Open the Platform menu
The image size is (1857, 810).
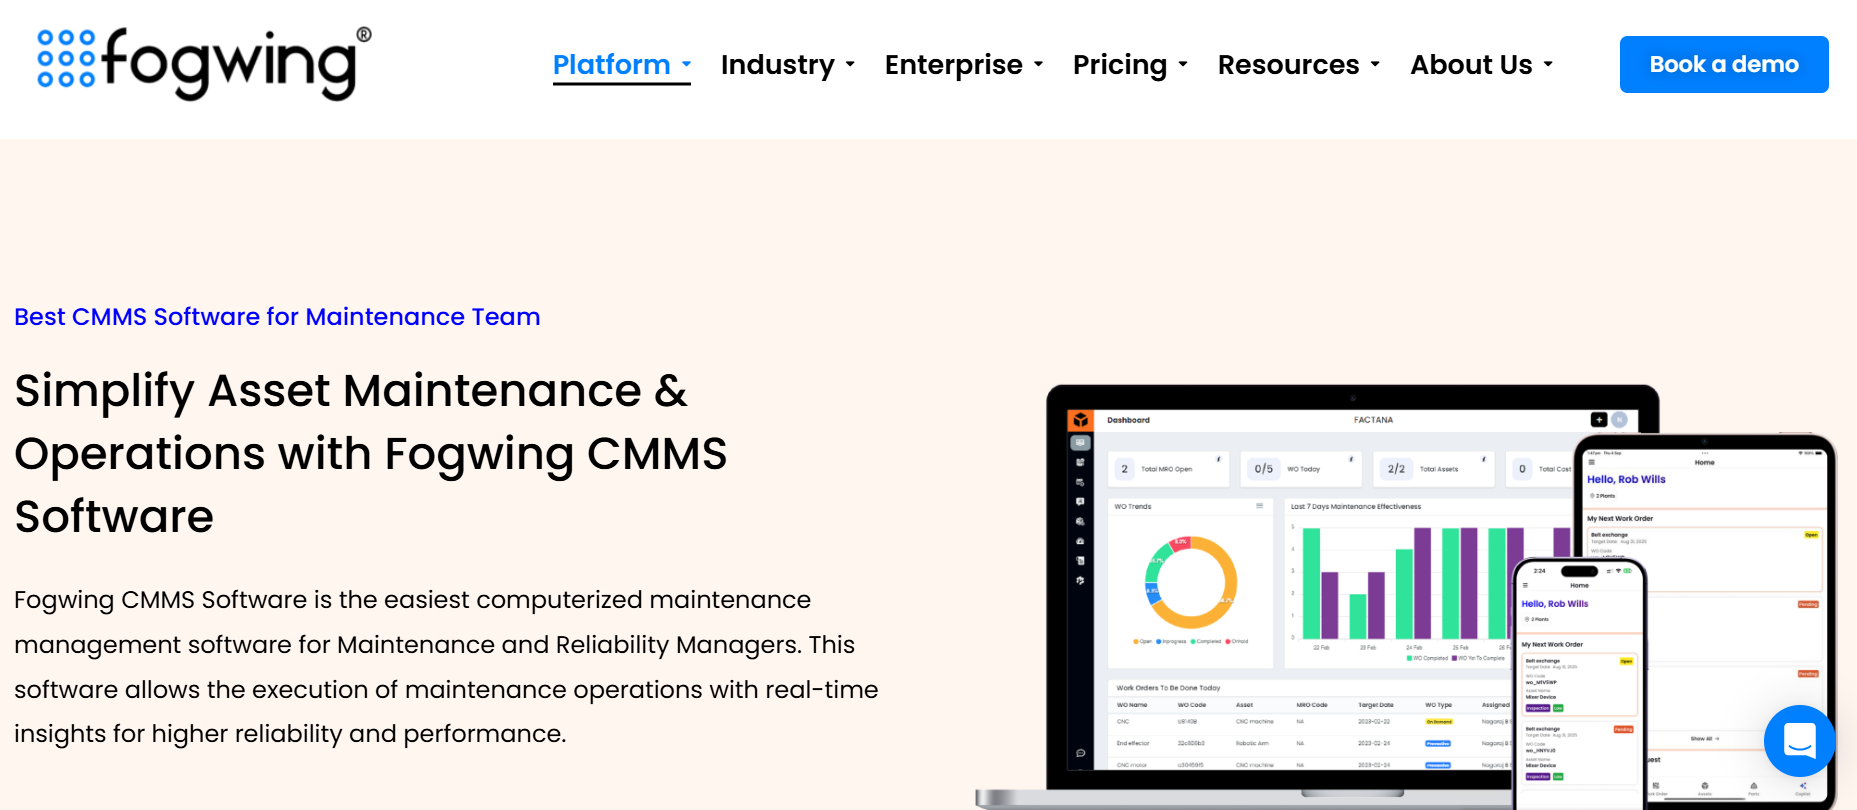[x=611, y=65]
